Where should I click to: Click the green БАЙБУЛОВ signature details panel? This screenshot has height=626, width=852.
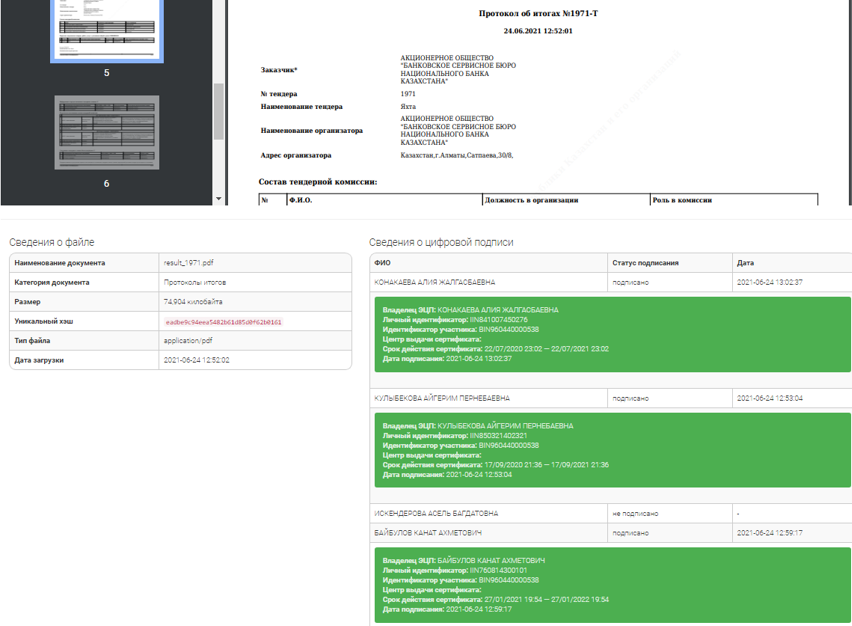tap(610, 584)
